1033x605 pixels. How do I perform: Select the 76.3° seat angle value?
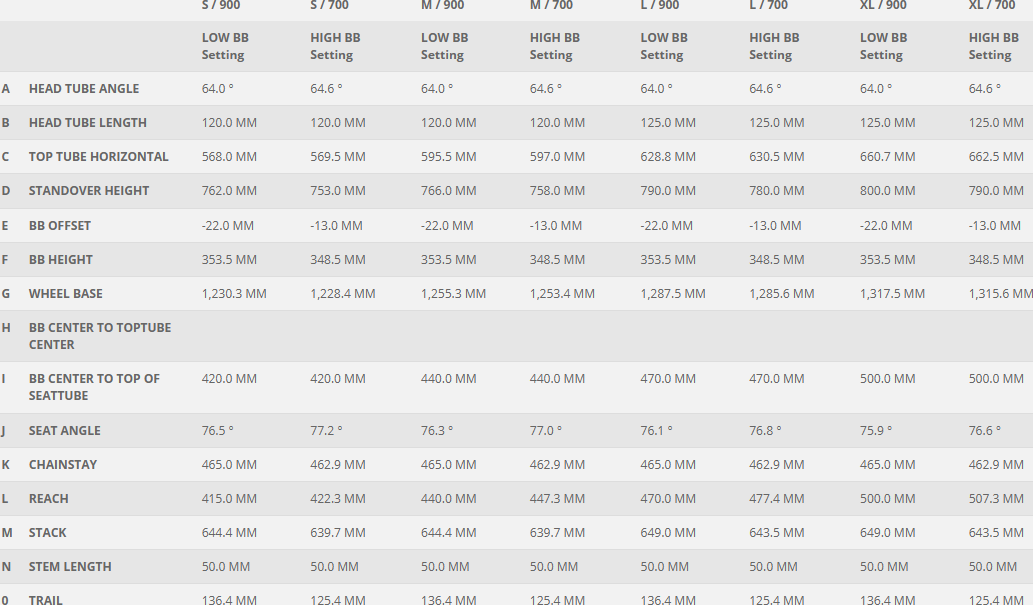click(x=437, y=431)
